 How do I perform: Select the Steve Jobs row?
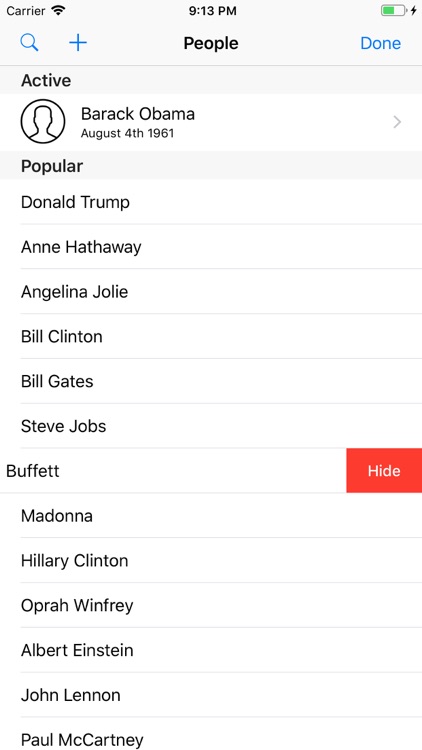211,426
